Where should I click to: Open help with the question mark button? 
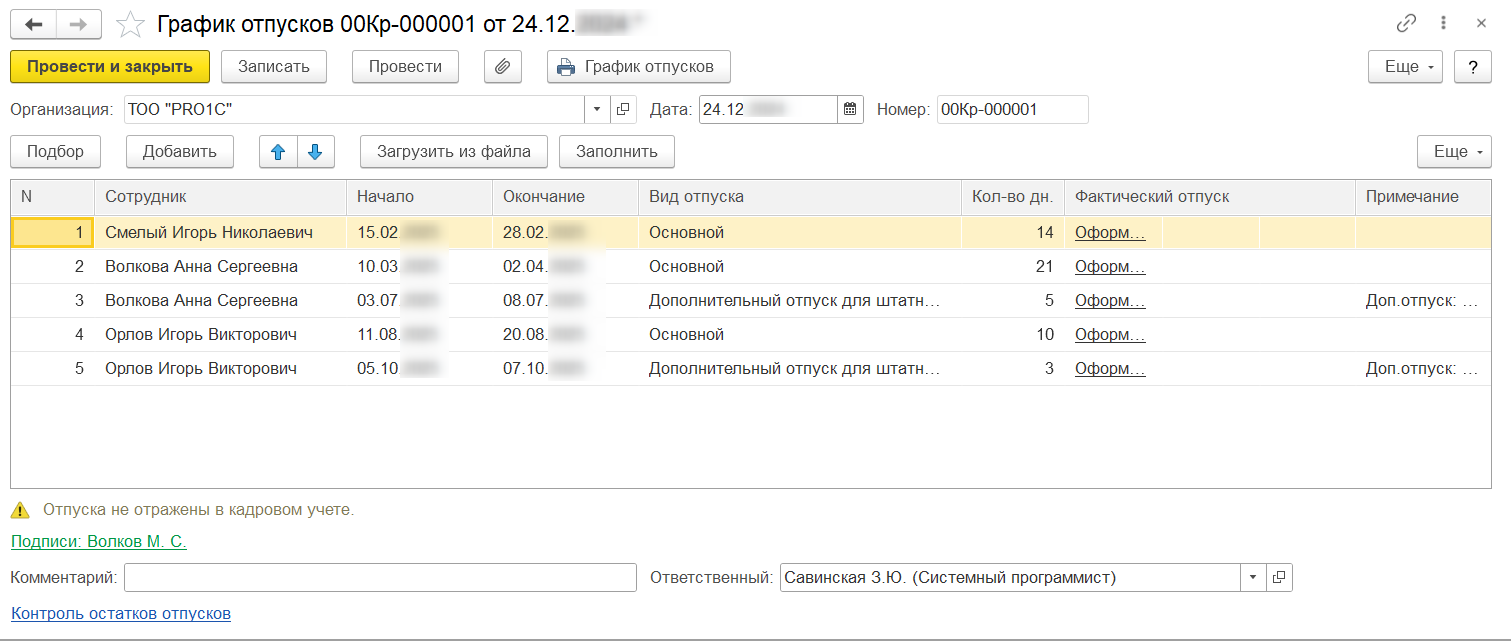point(1472,67)
